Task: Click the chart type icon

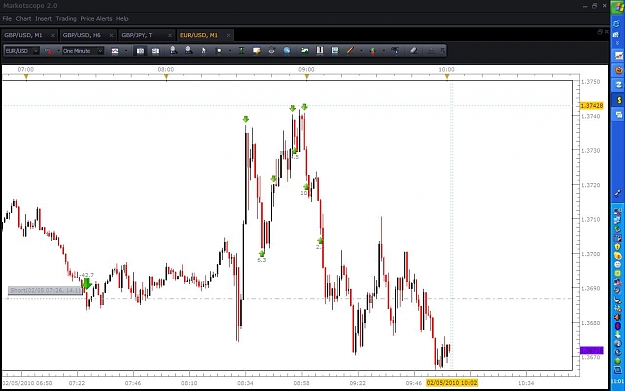Action: (115, 51)
